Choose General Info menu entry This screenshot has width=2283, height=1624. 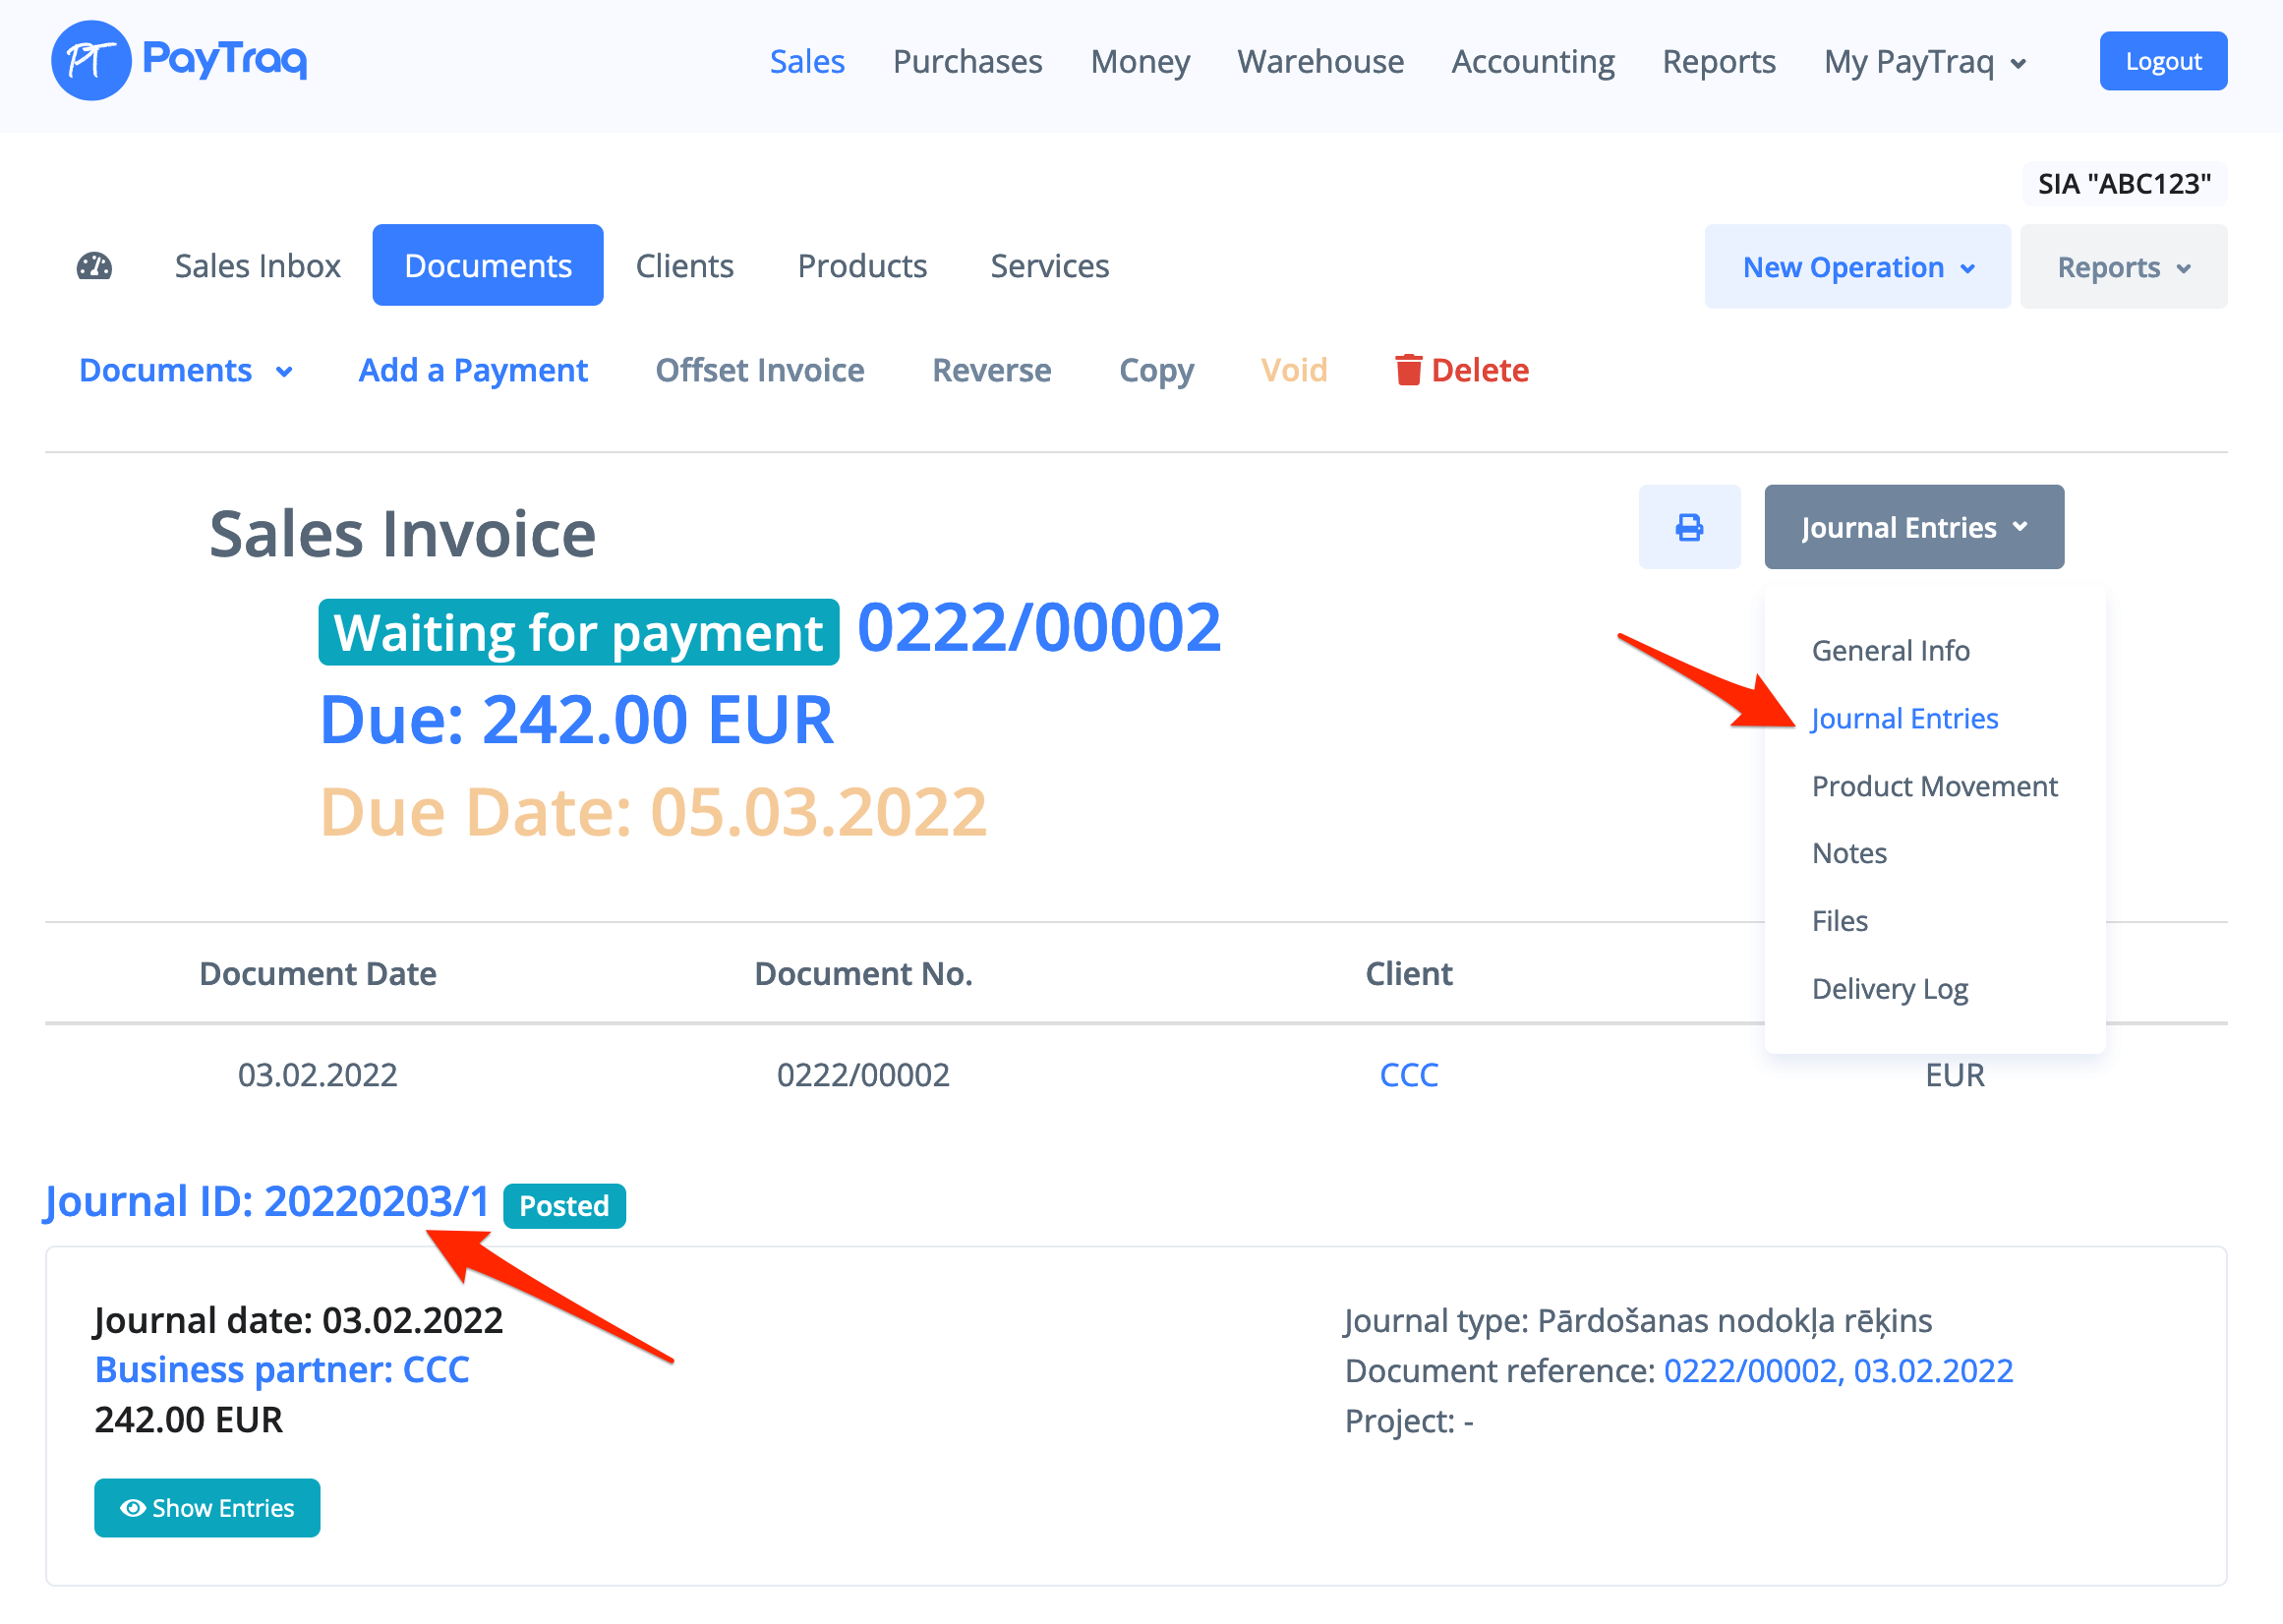tap(1889, 651)
